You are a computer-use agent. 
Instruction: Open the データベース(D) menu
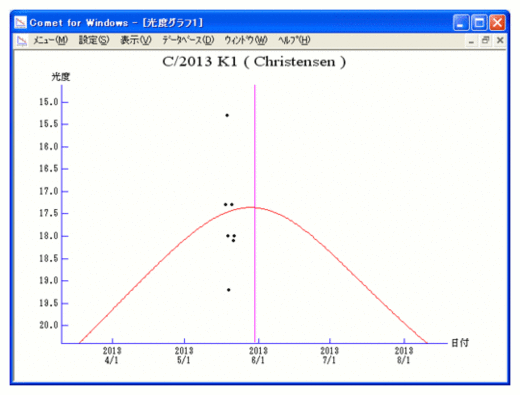[x=188, y=41]
